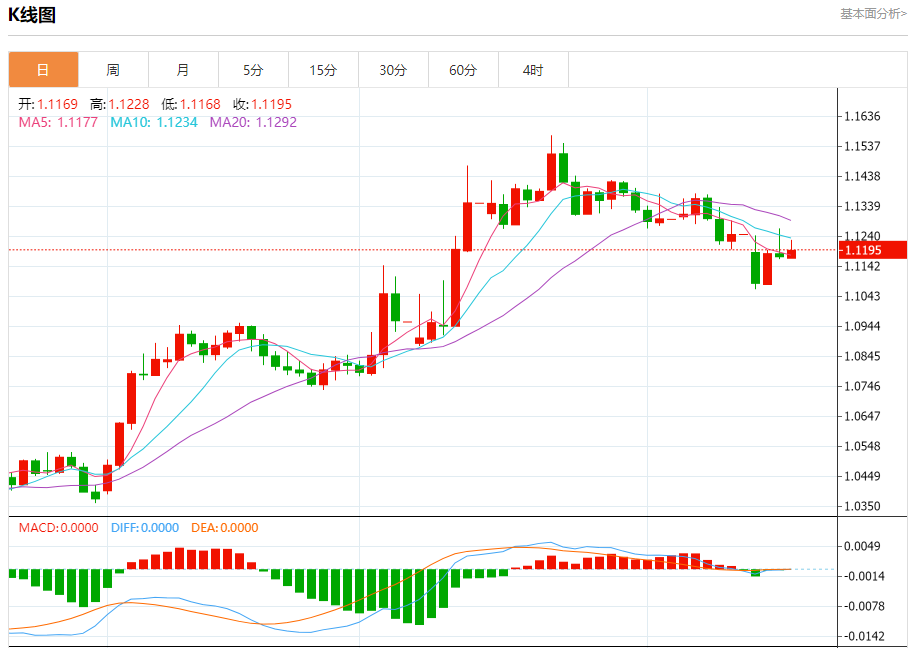Click the 1.1043 price axis label

(x=862, y=296)
